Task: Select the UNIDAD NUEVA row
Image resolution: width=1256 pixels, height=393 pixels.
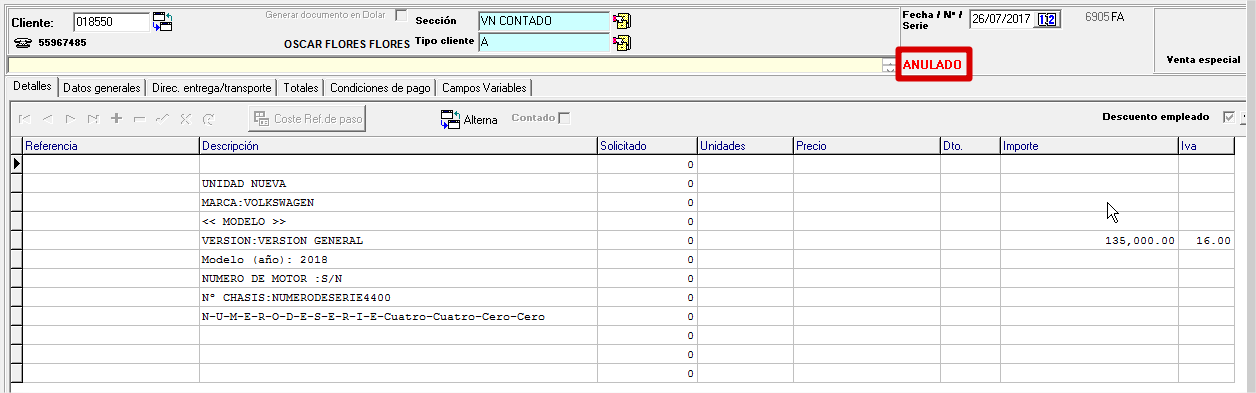Action: pyautogui.click(x=622, y=183)
